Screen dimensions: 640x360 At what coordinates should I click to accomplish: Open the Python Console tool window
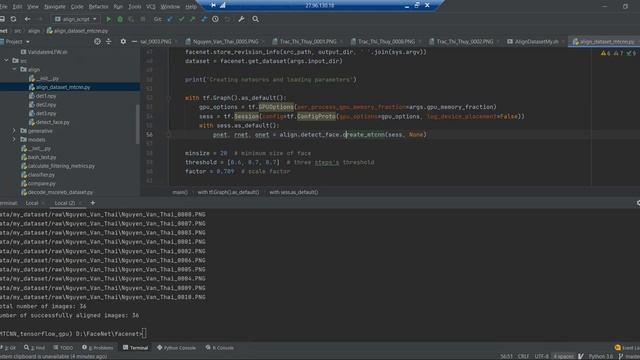[176, 348]
